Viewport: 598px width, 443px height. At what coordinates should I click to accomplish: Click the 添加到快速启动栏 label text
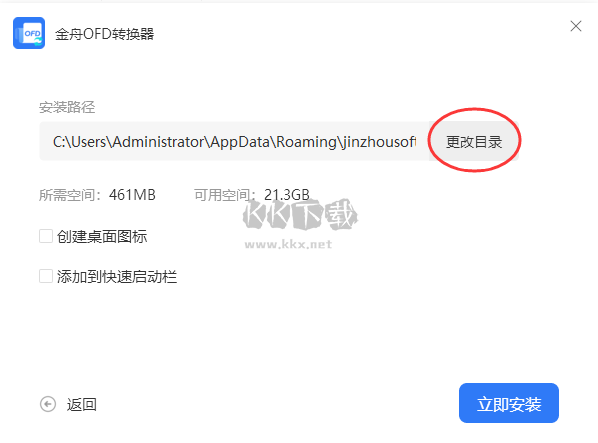[117, 277]
